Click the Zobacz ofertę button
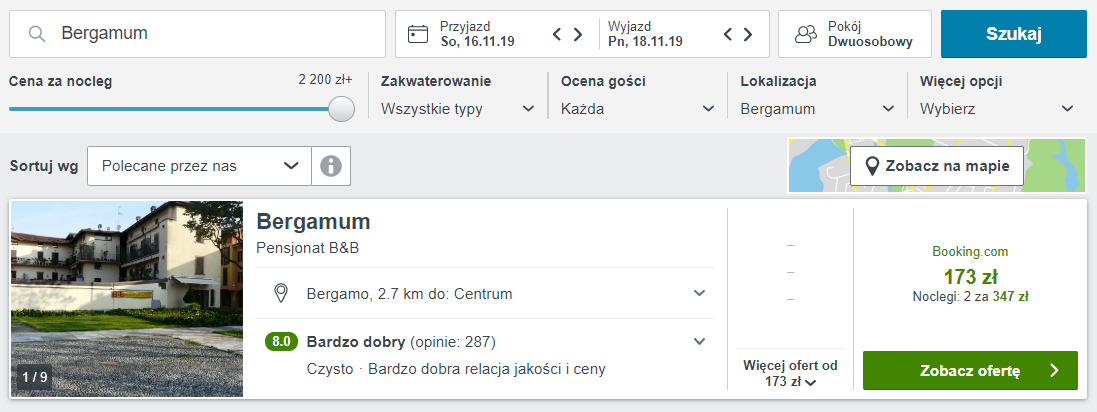This screenshot has width=1097, height=412. tap(970, 371)
